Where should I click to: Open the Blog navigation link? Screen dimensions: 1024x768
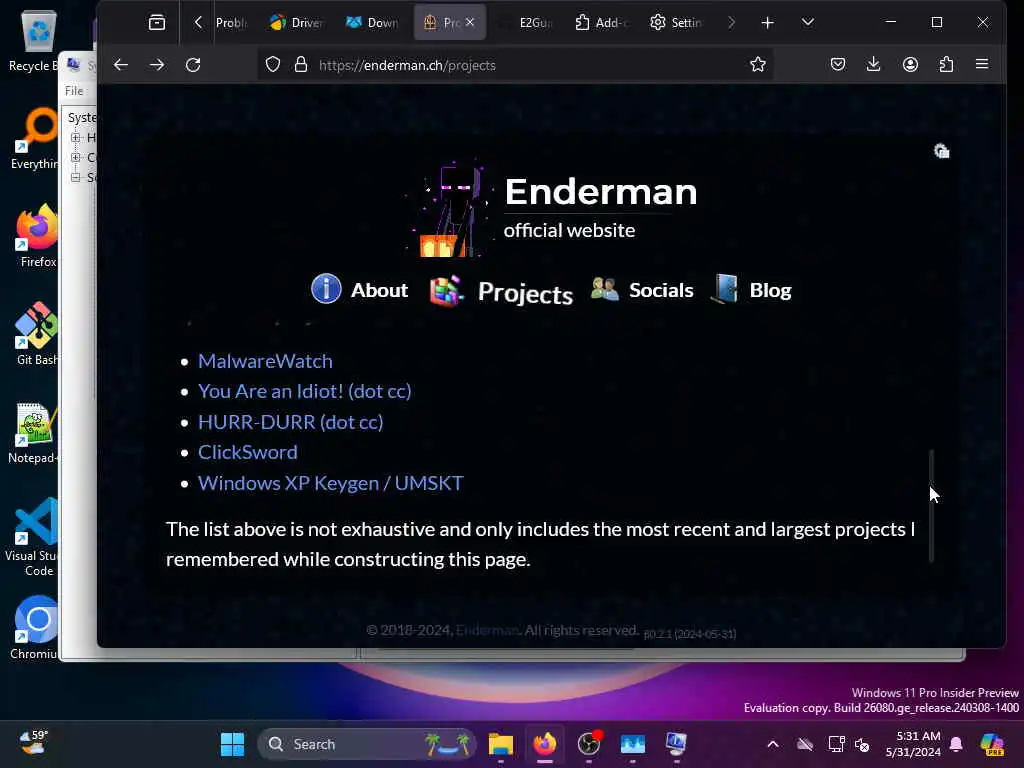[x=752, y=289]
